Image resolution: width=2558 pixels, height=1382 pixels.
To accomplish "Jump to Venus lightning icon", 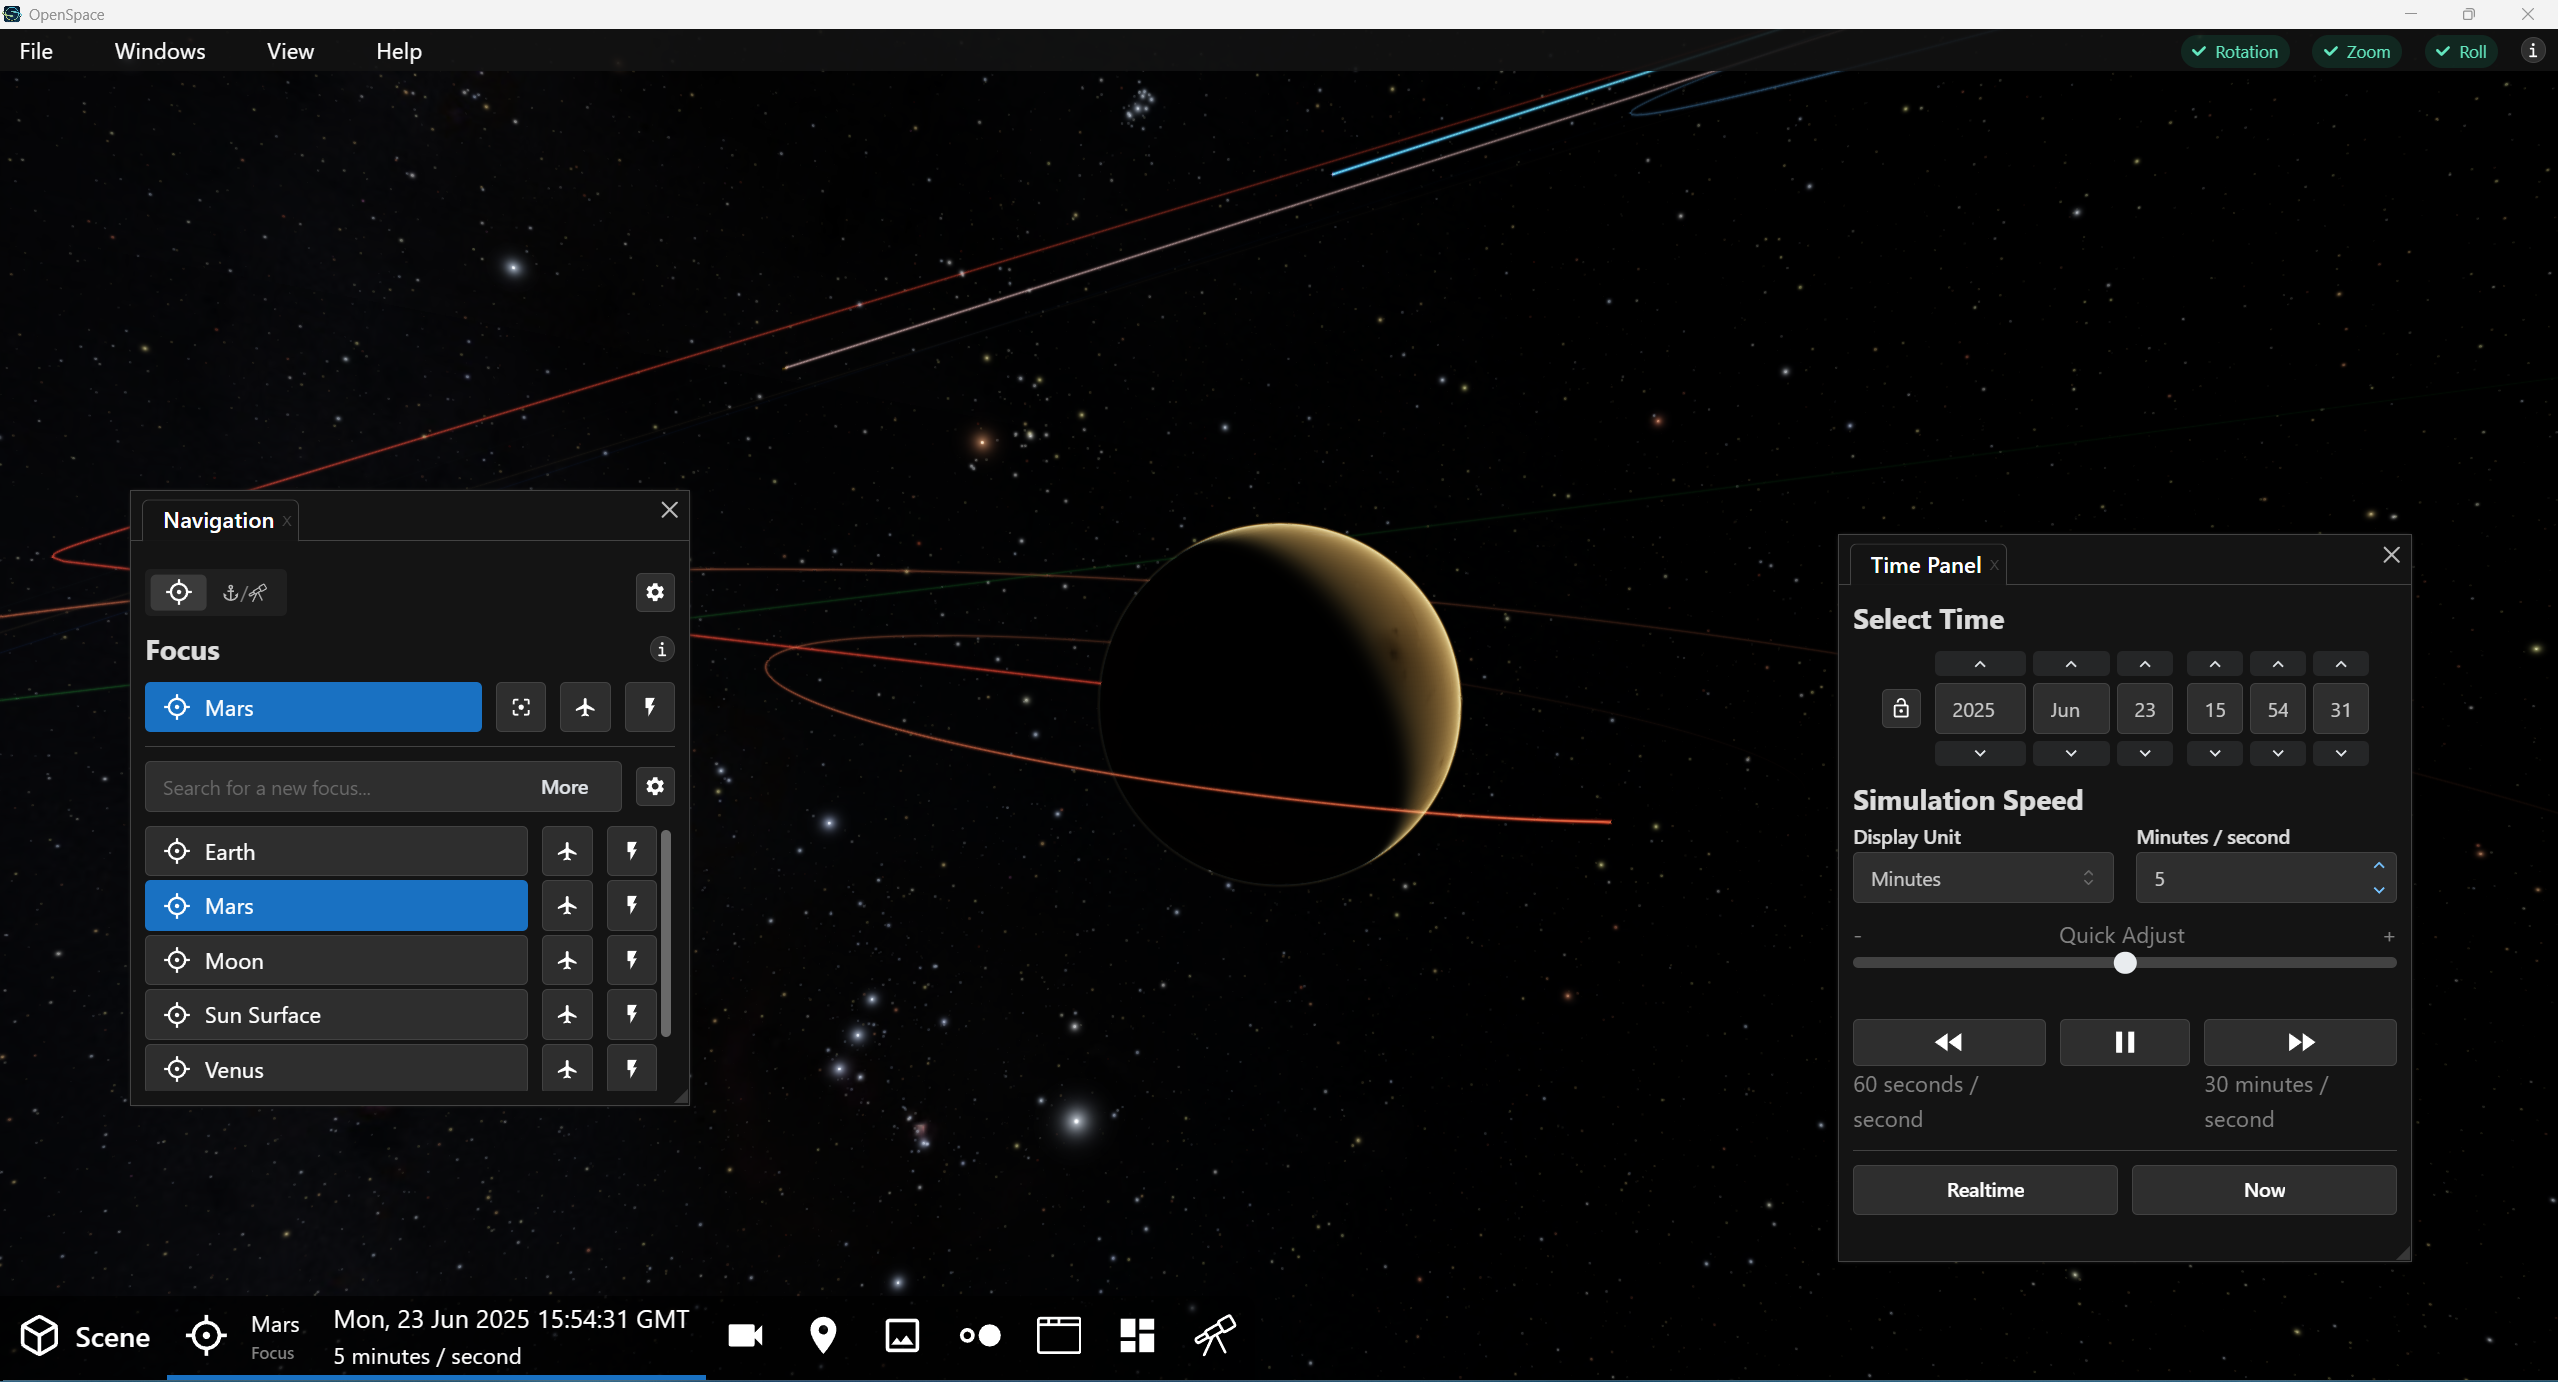I will point(632,1068).
